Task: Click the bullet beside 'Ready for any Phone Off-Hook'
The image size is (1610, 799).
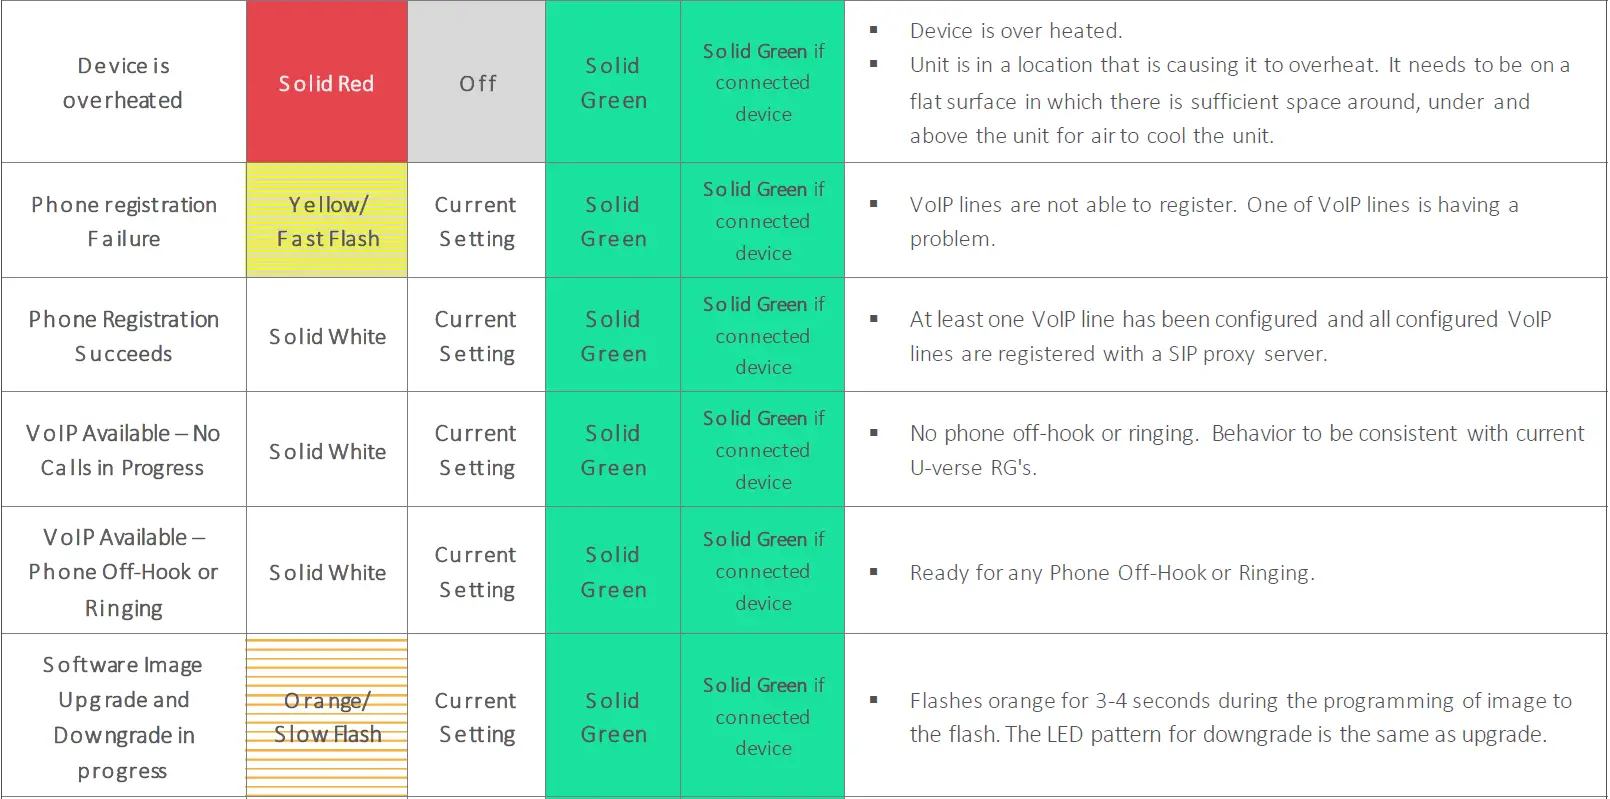Action: 874,572
